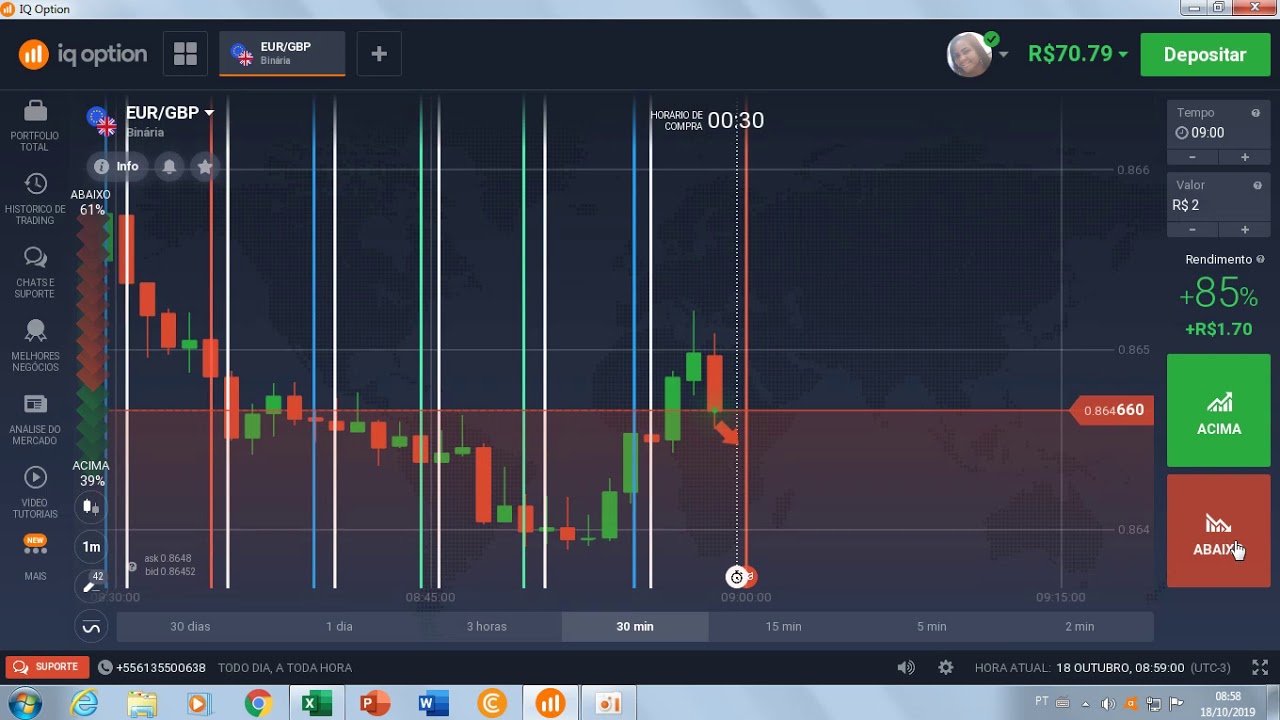Image resolution: width=1280 pixels, height=720 pixels.
Task: Open PowerPoint from the taskbar
Action: point(375,704)
